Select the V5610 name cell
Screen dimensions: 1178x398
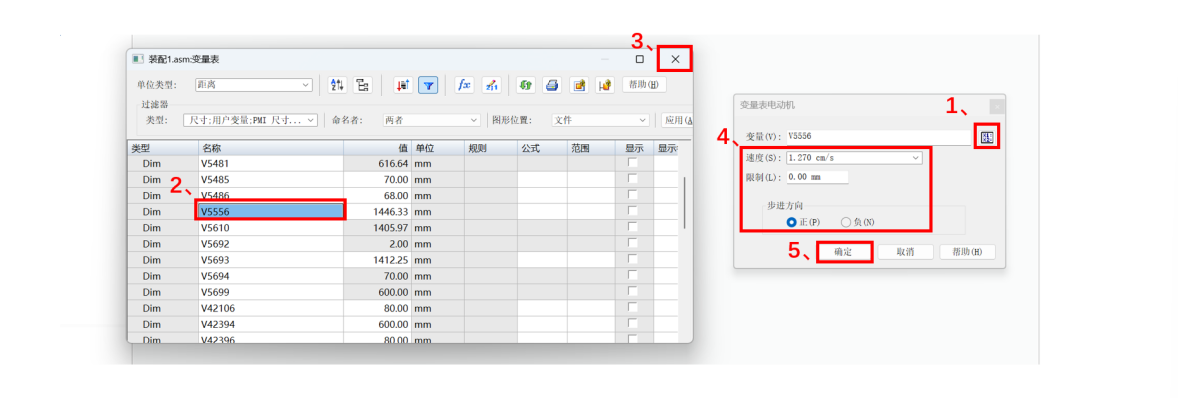tap(271, 228)
